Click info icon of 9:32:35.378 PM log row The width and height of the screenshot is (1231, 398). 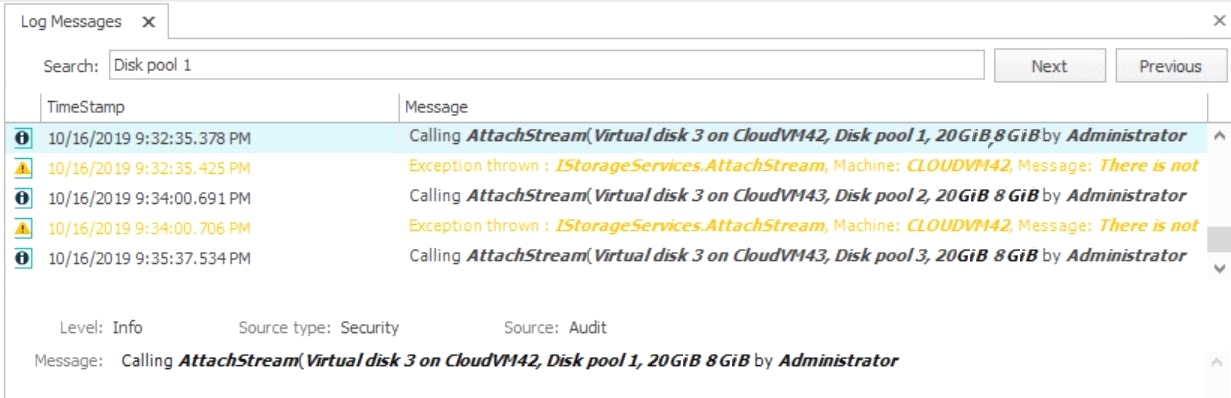click(x=22, y=137)
